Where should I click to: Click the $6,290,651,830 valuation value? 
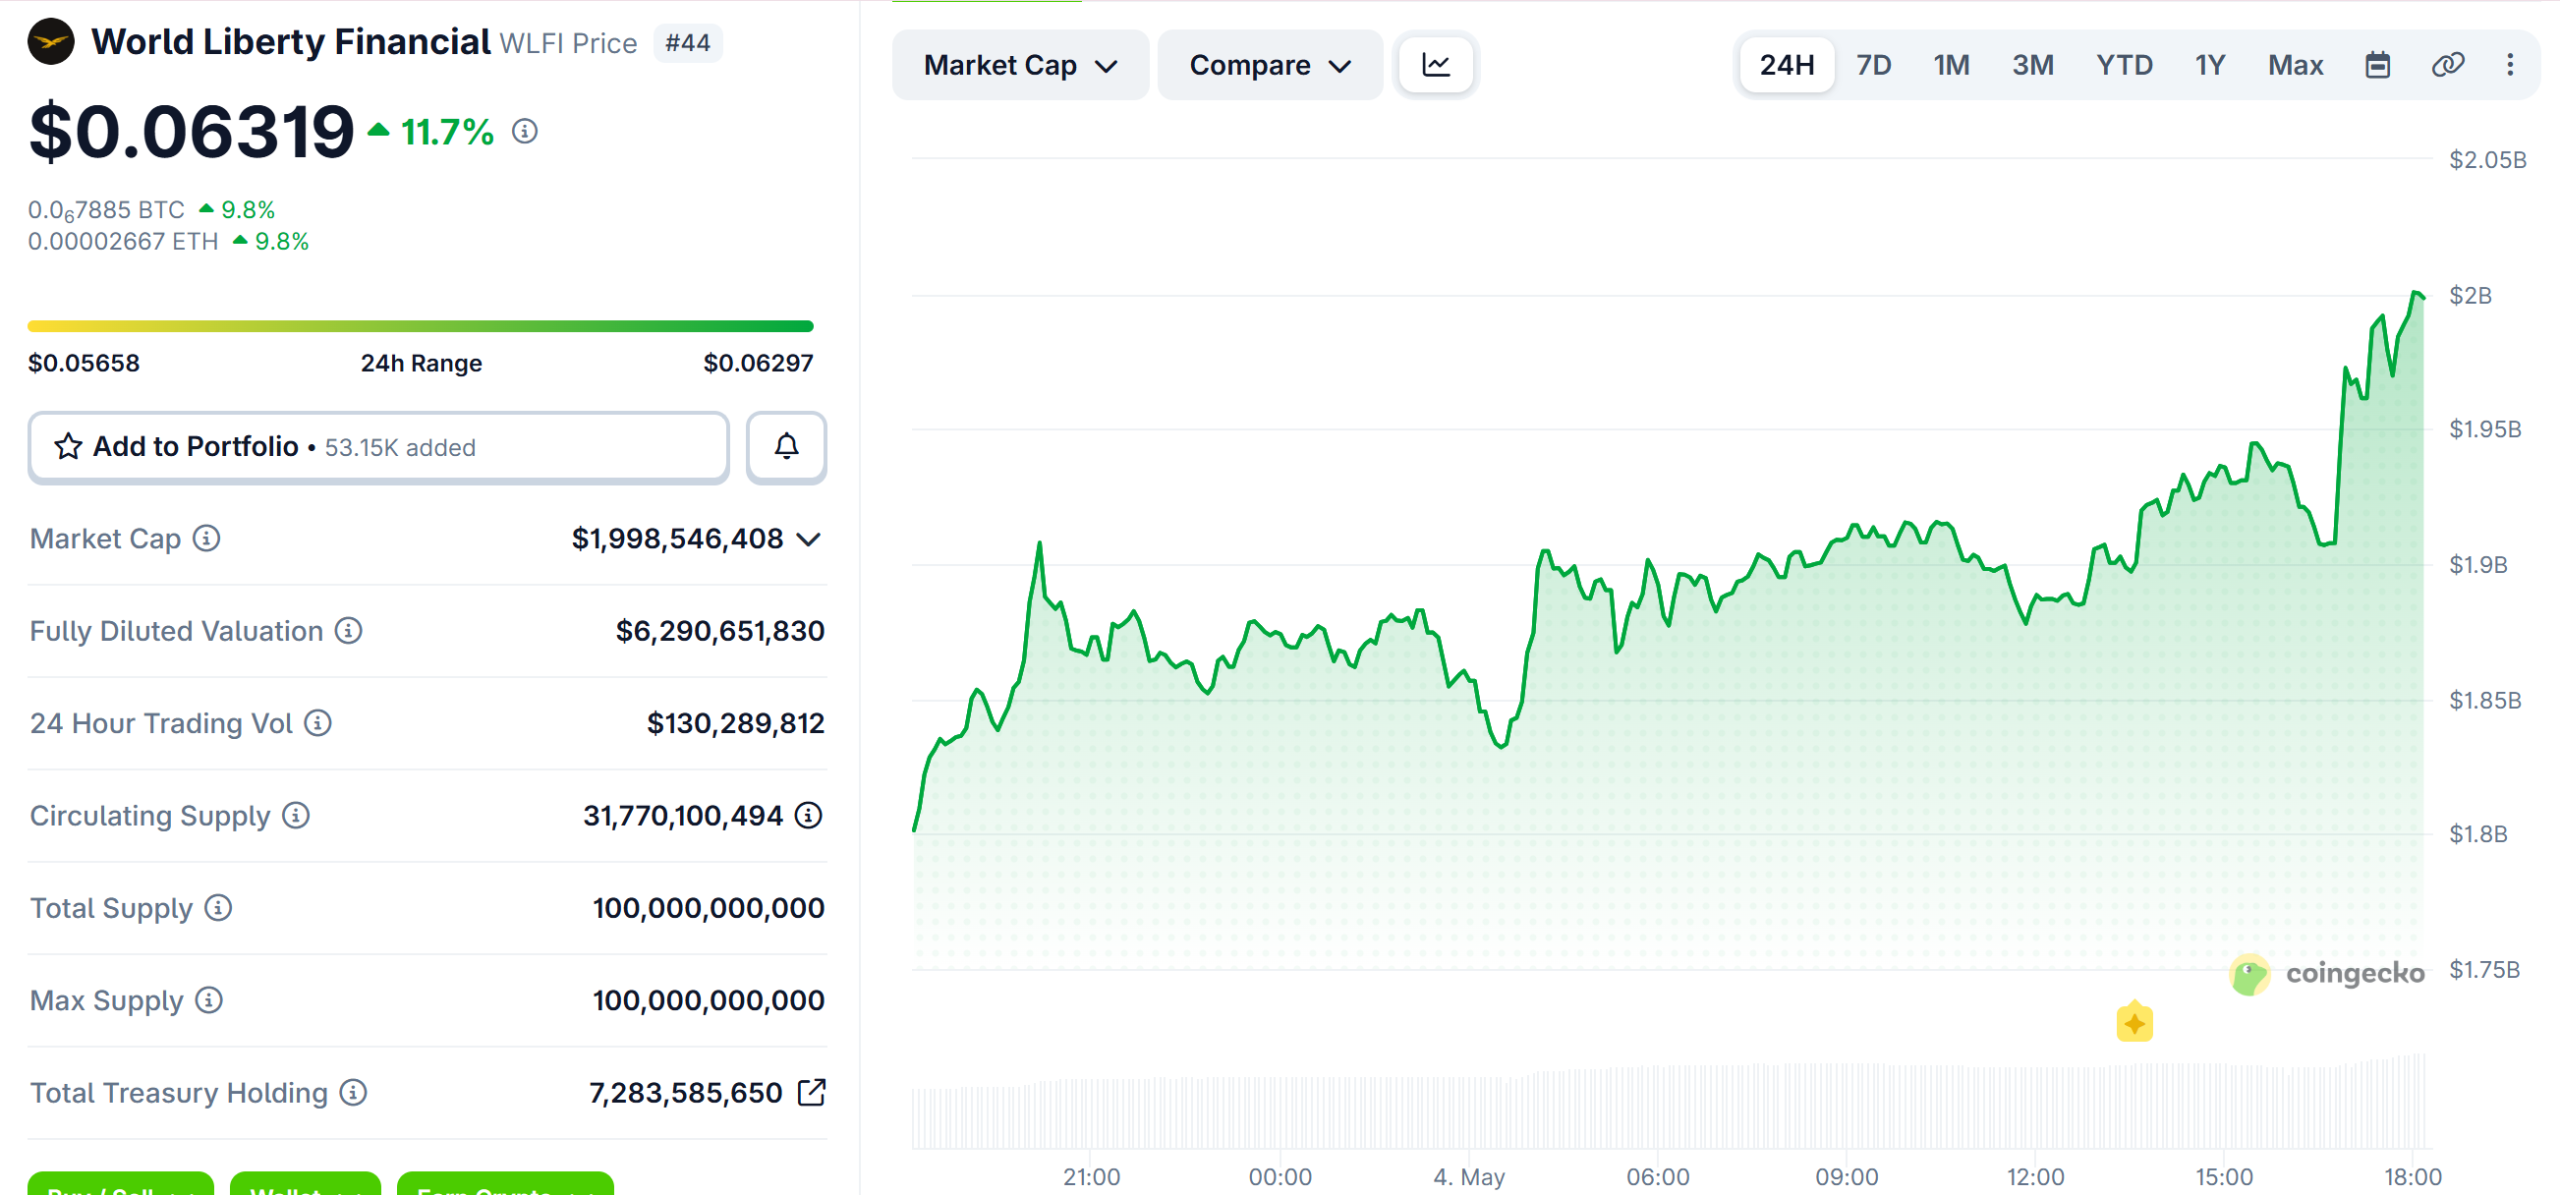pos(720,631)
